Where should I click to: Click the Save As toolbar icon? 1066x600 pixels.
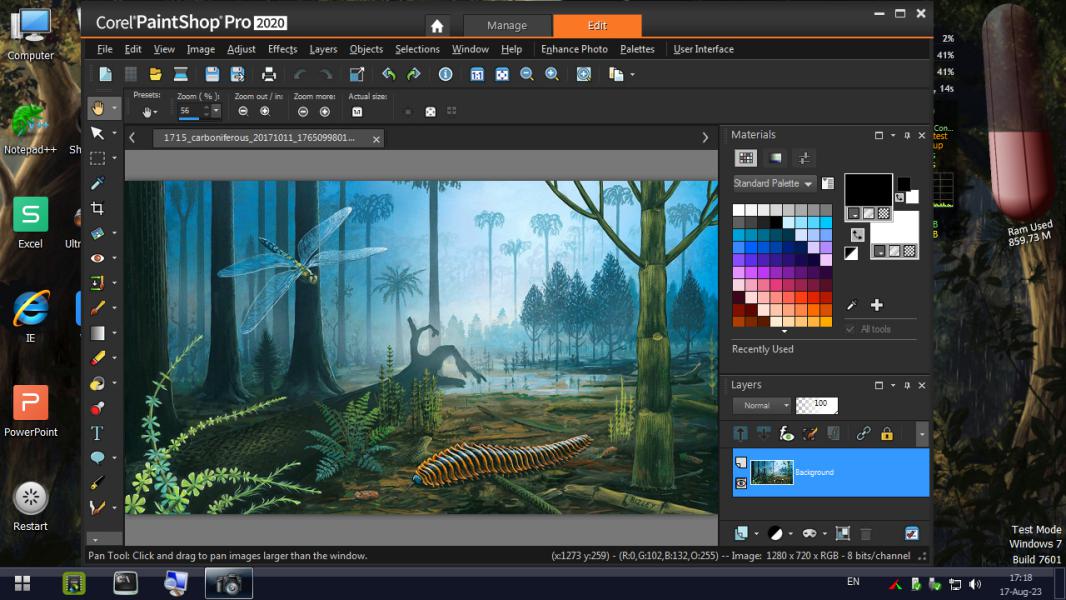pos(237,74)
